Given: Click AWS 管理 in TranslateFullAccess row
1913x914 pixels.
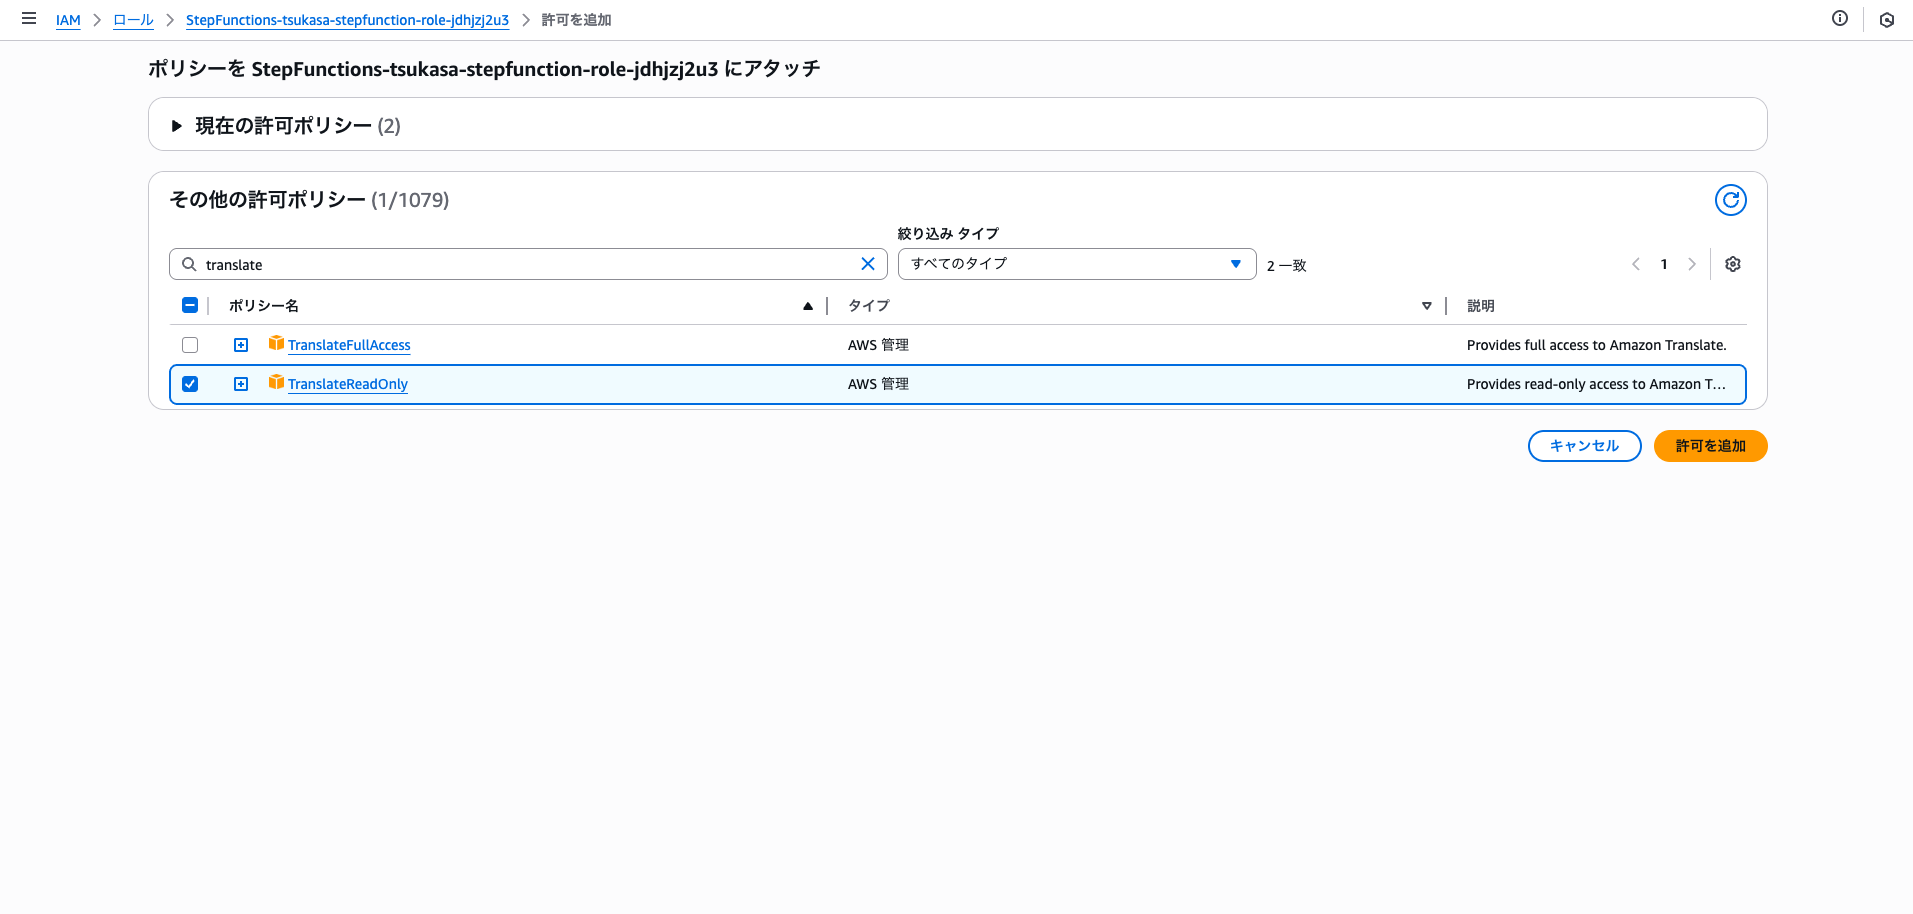Looking at the screenshot, I should [x=878, y=345].
